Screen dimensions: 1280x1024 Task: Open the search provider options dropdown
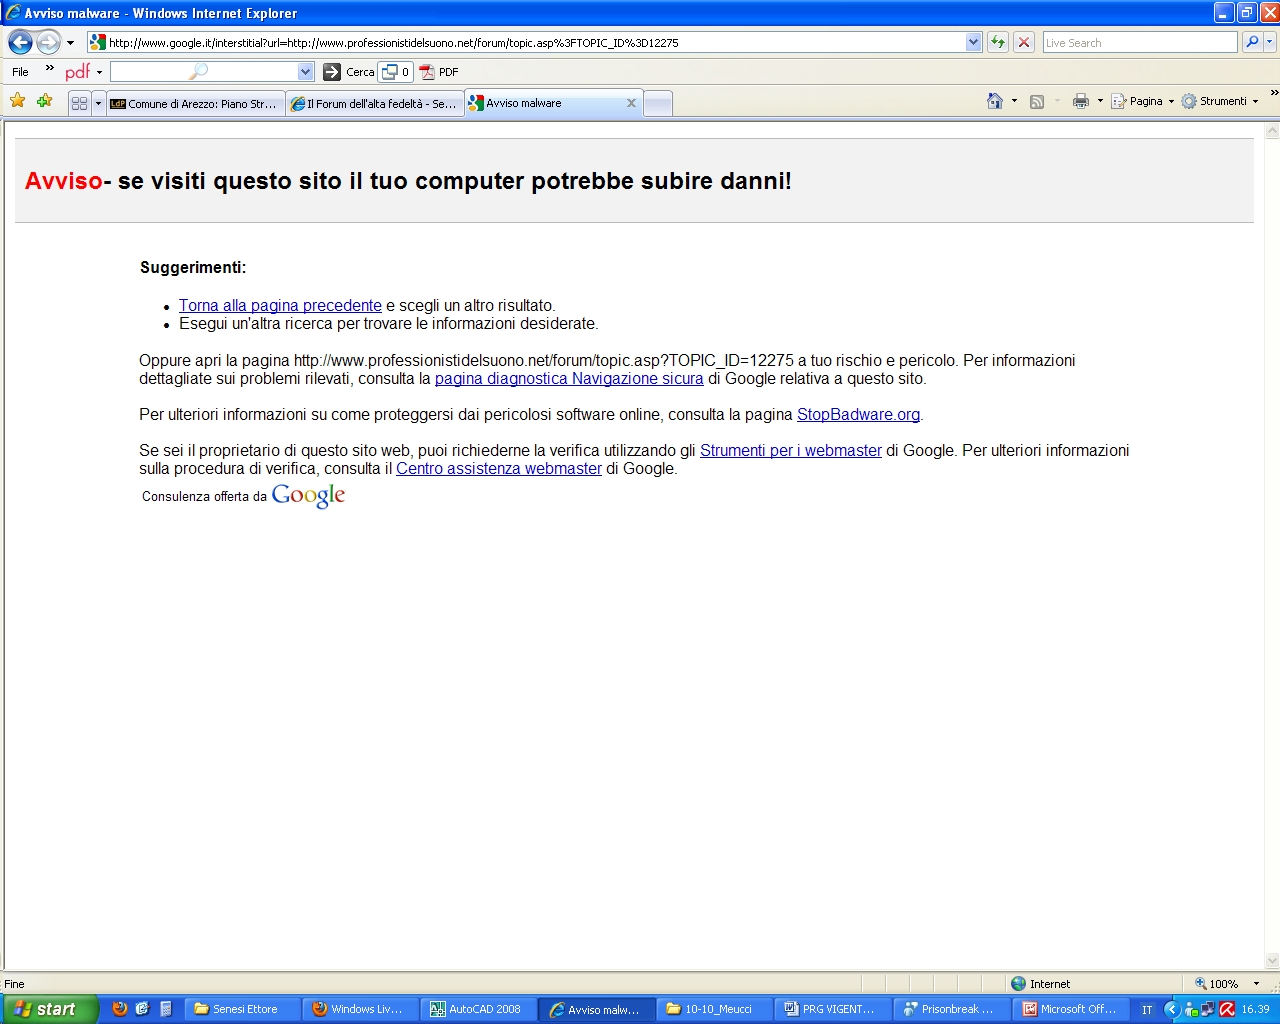point(1270,42)
